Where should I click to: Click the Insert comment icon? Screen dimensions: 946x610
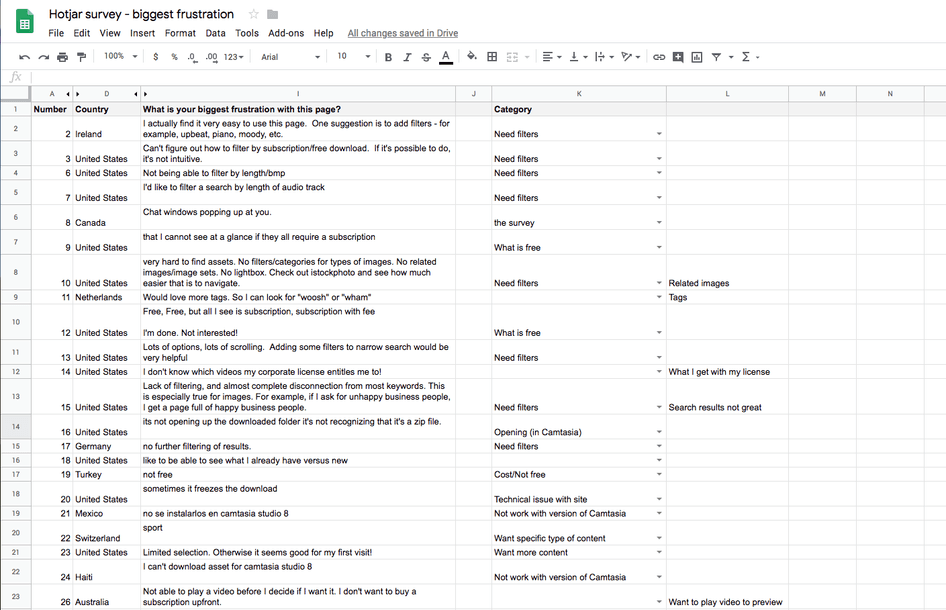[678, 57]
